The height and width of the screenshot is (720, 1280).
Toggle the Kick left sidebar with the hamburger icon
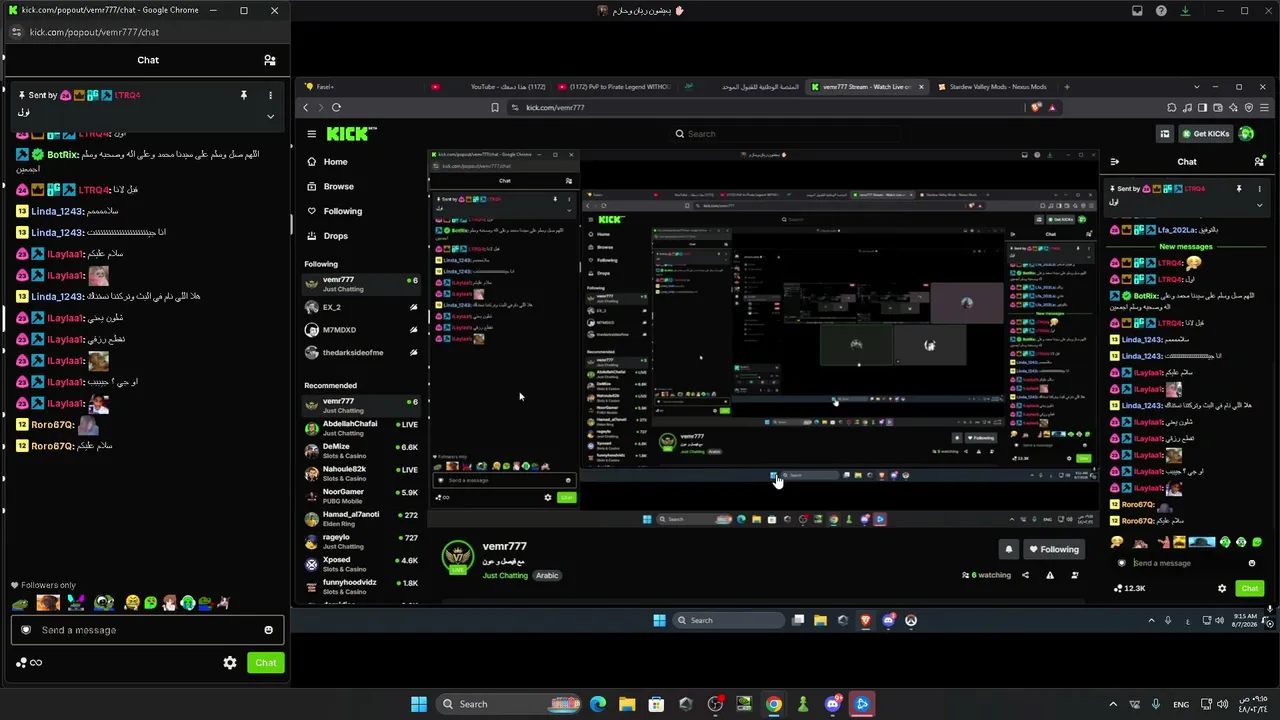(x=312, y=134)
